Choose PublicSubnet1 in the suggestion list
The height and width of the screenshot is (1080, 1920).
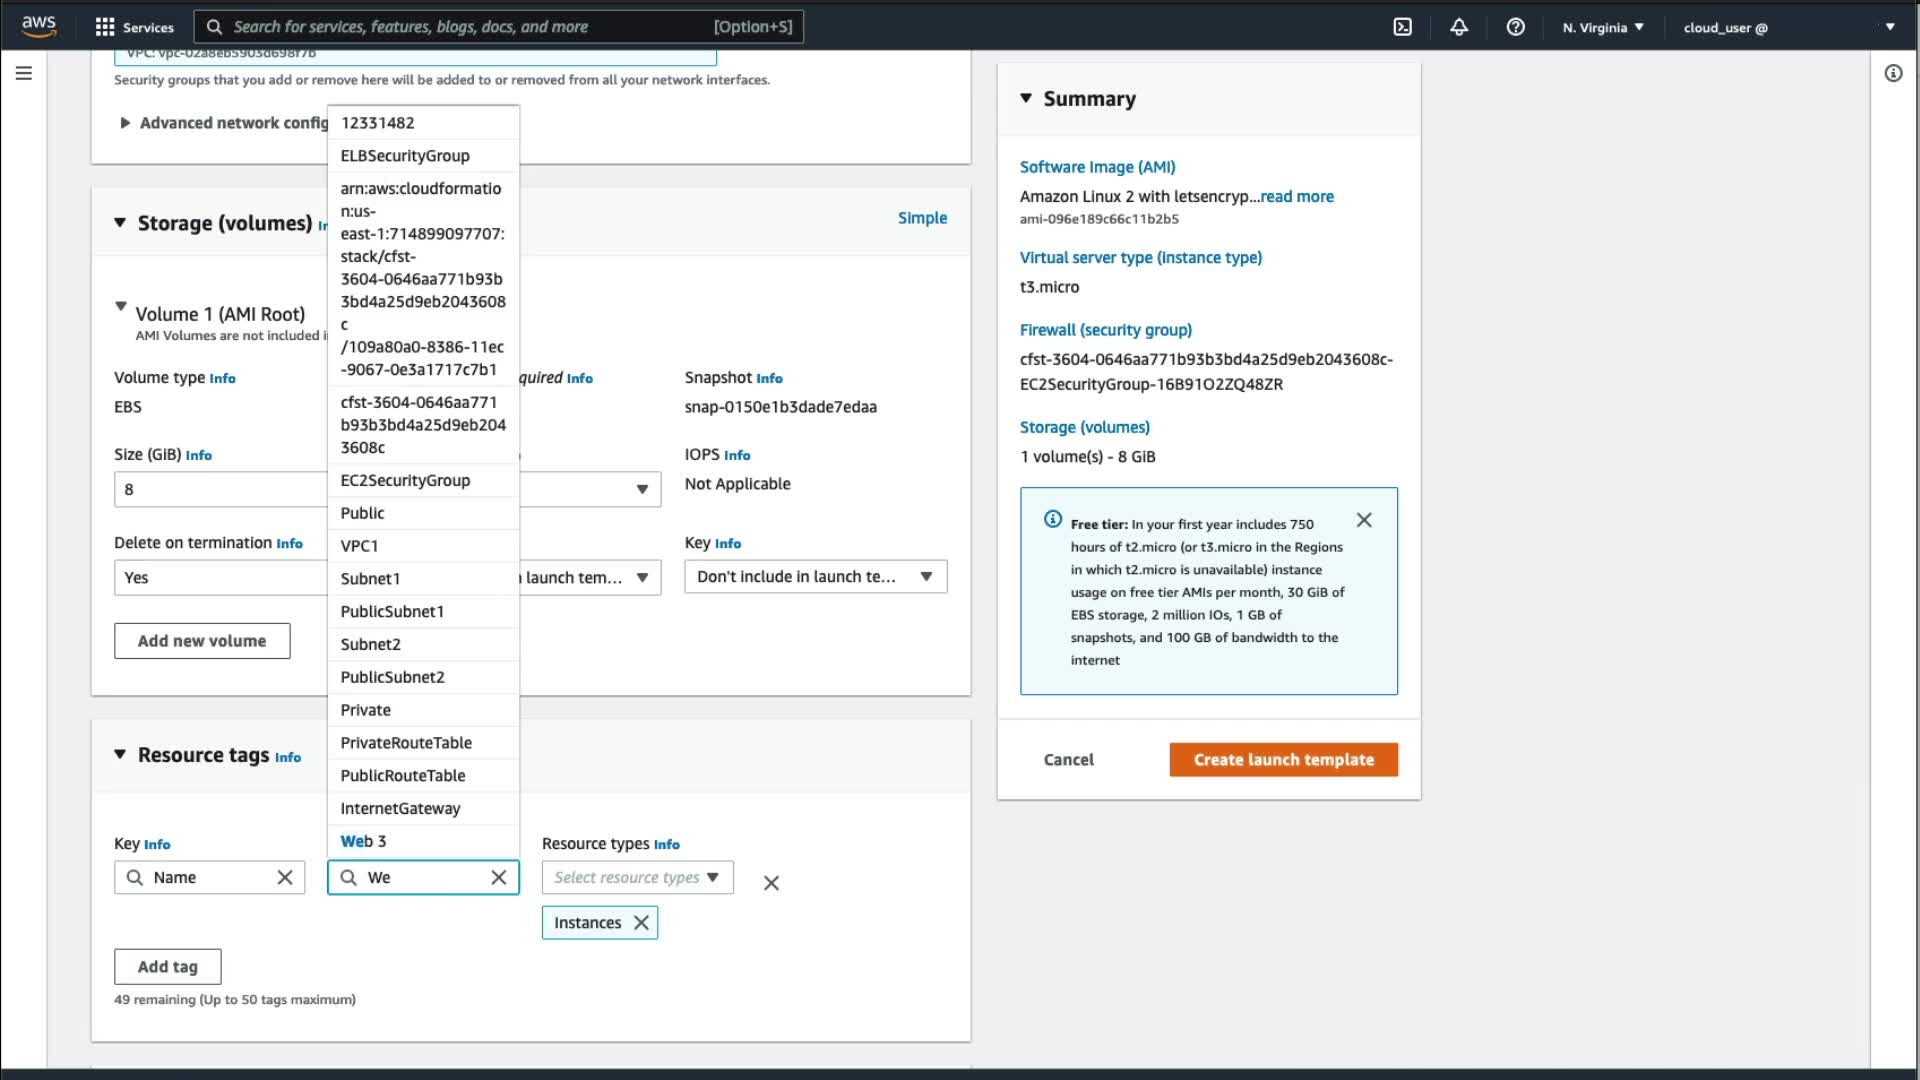point(392,611)
